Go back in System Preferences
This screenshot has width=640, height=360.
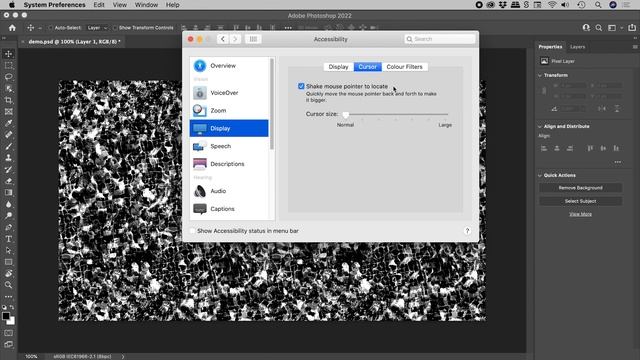(x=223, y=39)
